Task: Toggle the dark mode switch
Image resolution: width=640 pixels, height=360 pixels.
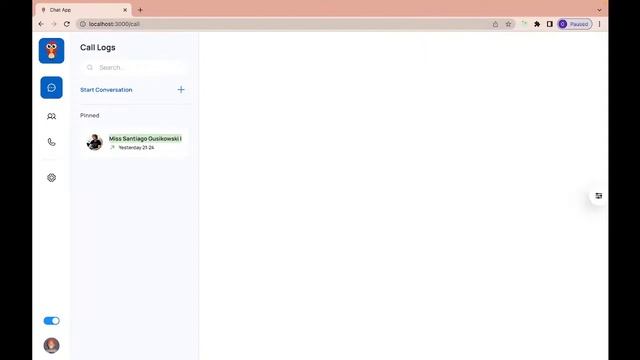Action: coord(51,321)
